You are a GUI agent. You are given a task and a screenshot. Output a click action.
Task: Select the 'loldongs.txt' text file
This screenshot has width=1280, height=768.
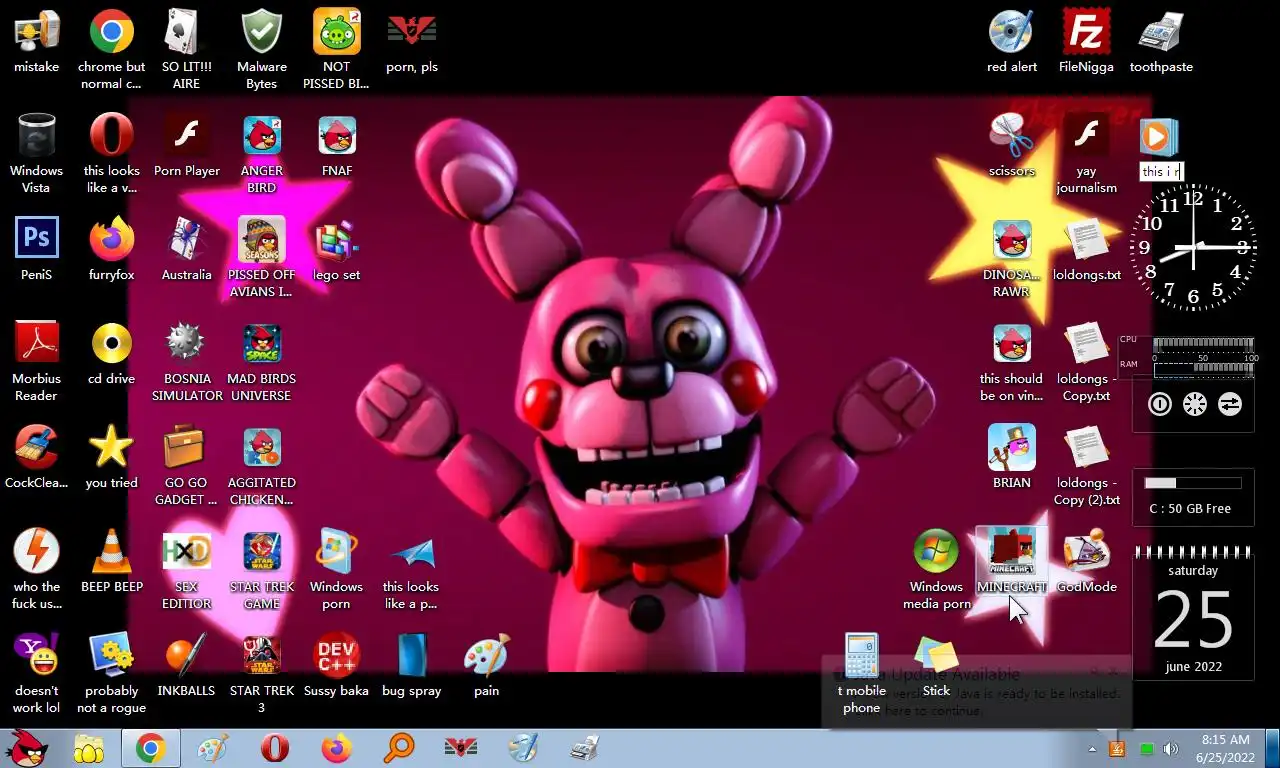[1087, 250]
